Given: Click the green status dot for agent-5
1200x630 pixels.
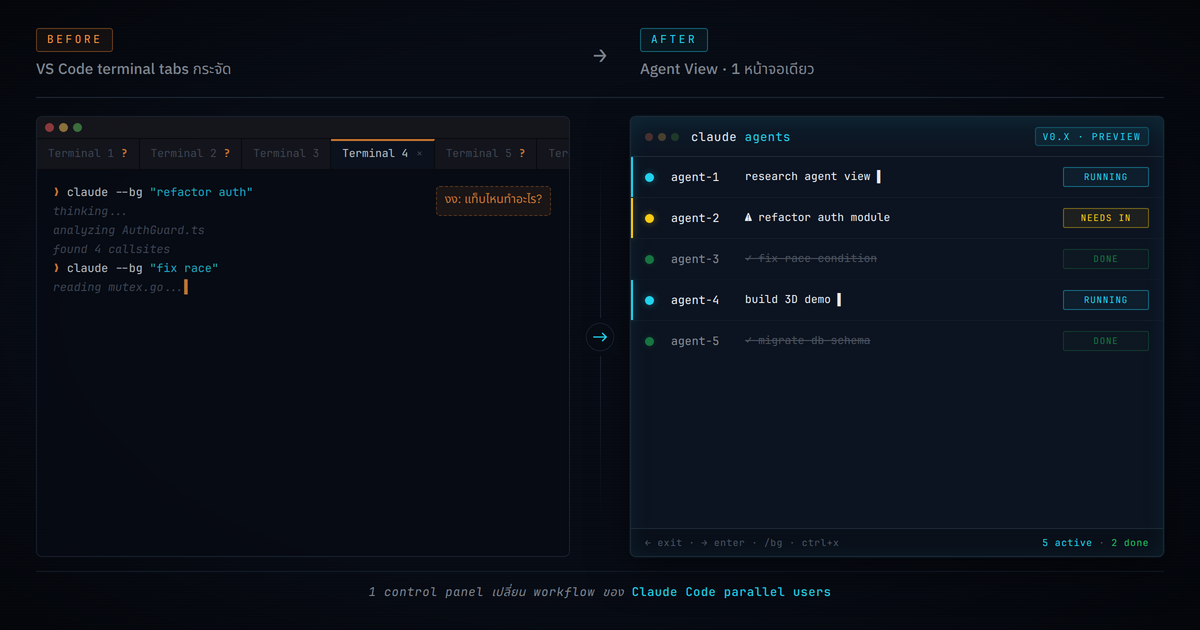Looking at the screenshot, I should point(649,341).
